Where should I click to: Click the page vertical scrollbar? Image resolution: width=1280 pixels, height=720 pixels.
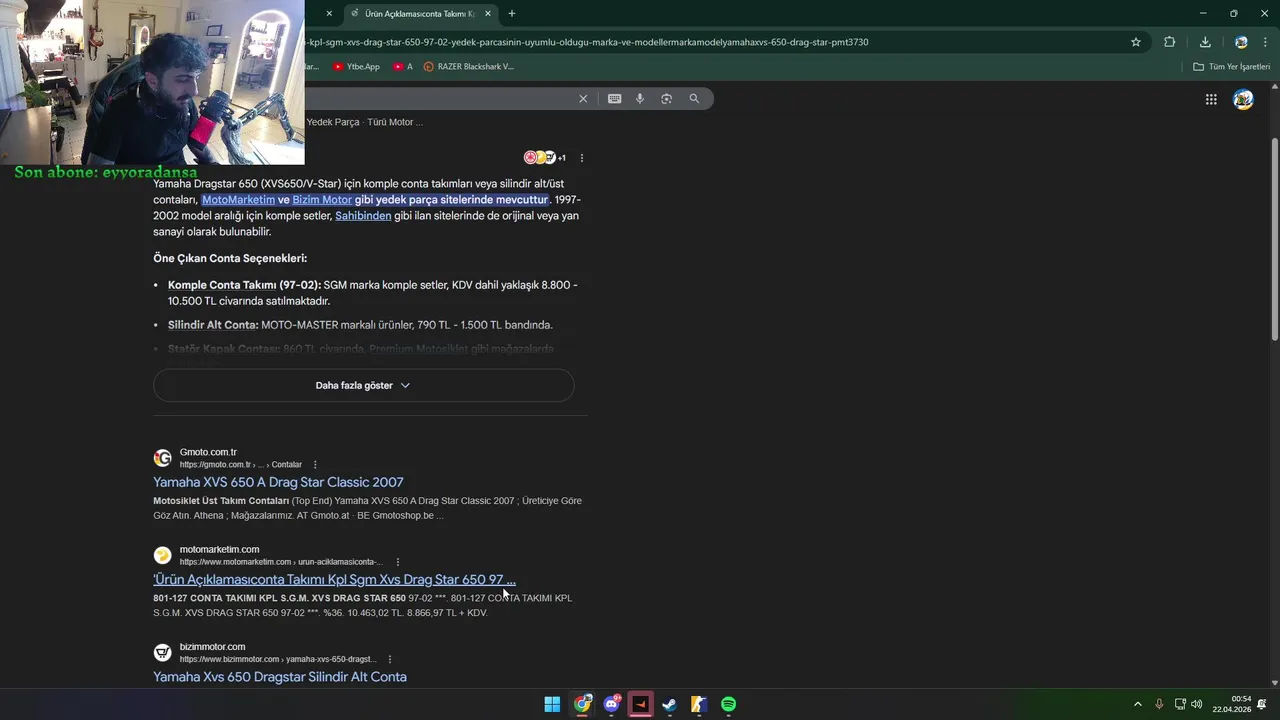coord(1274,240)
